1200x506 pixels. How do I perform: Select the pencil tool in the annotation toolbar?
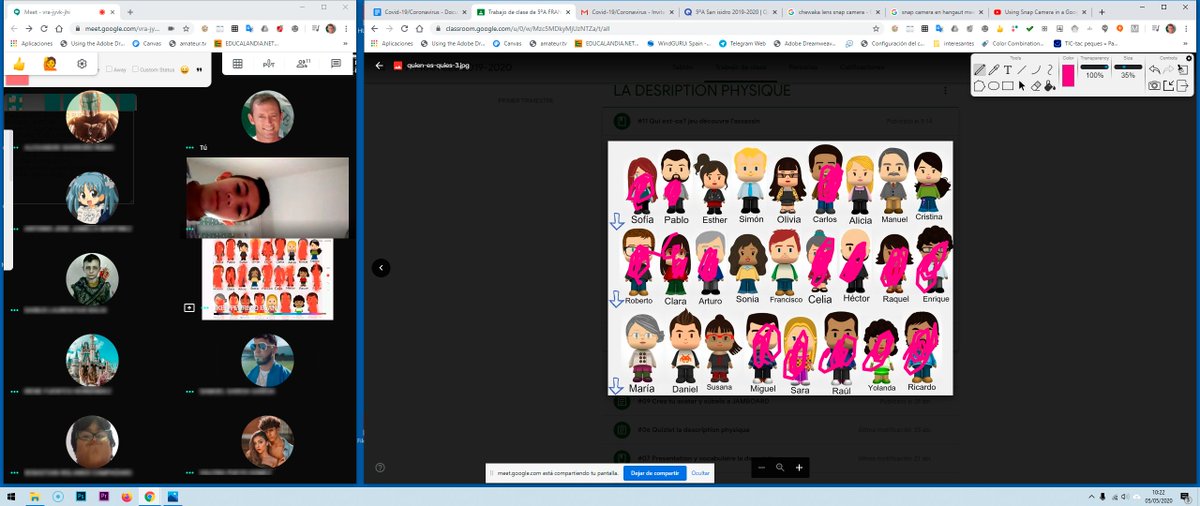tap(980, 70)
